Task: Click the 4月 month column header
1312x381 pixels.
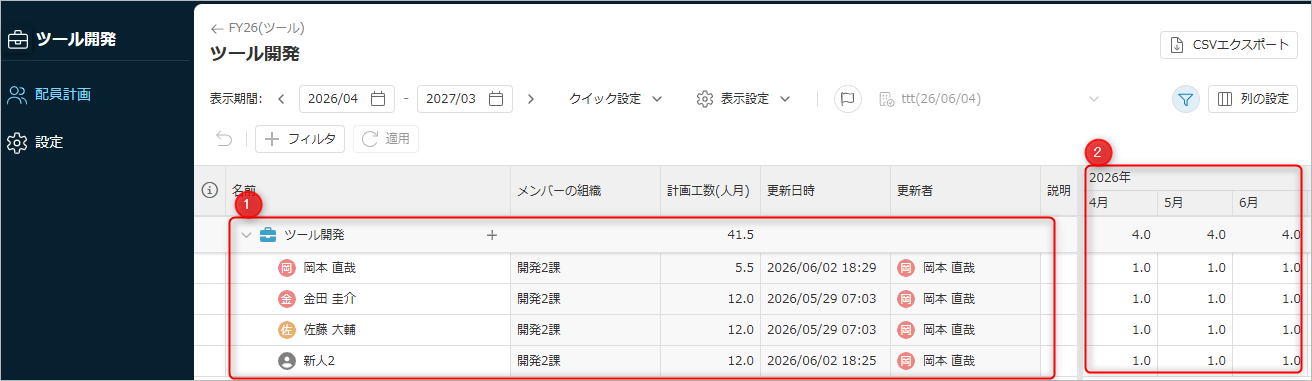Action: [1119, 202]
